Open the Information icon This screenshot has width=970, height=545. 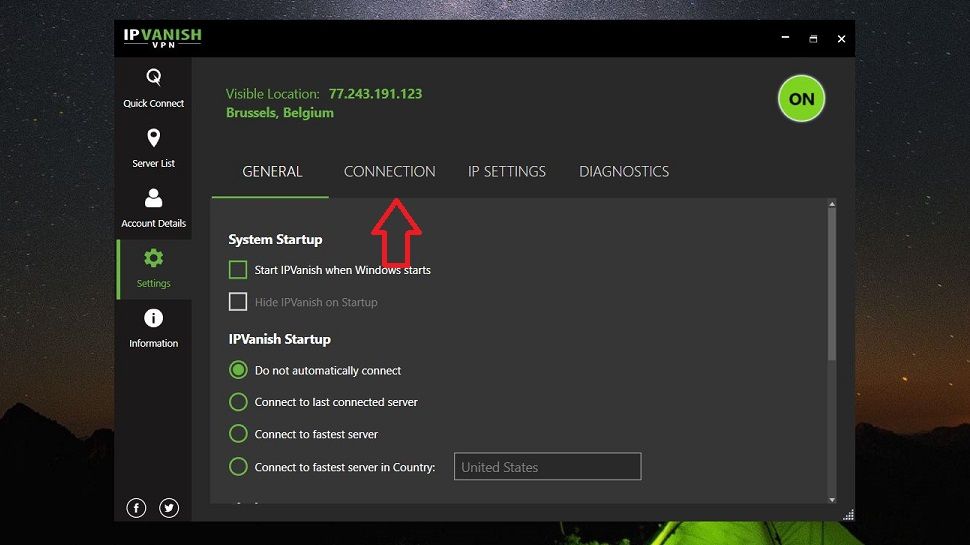[x=153, y=318]
